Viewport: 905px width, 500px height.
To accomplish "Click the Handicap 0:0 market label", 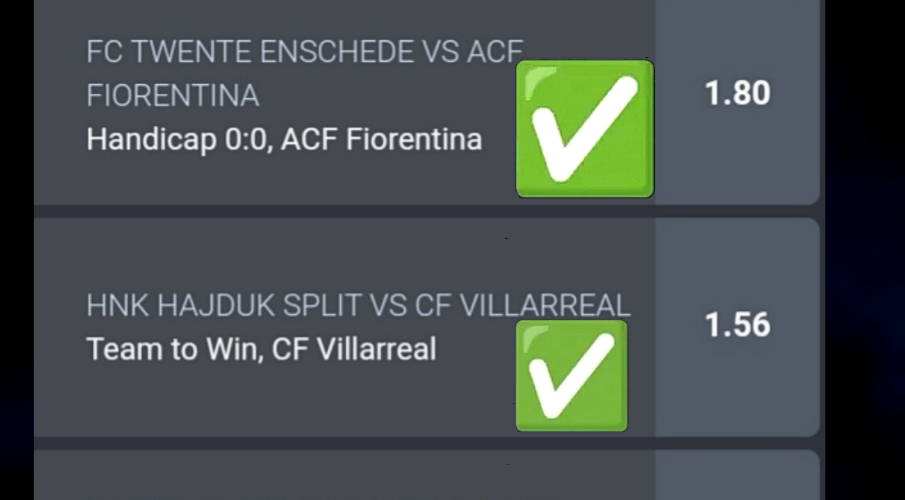I will [178, 140].
